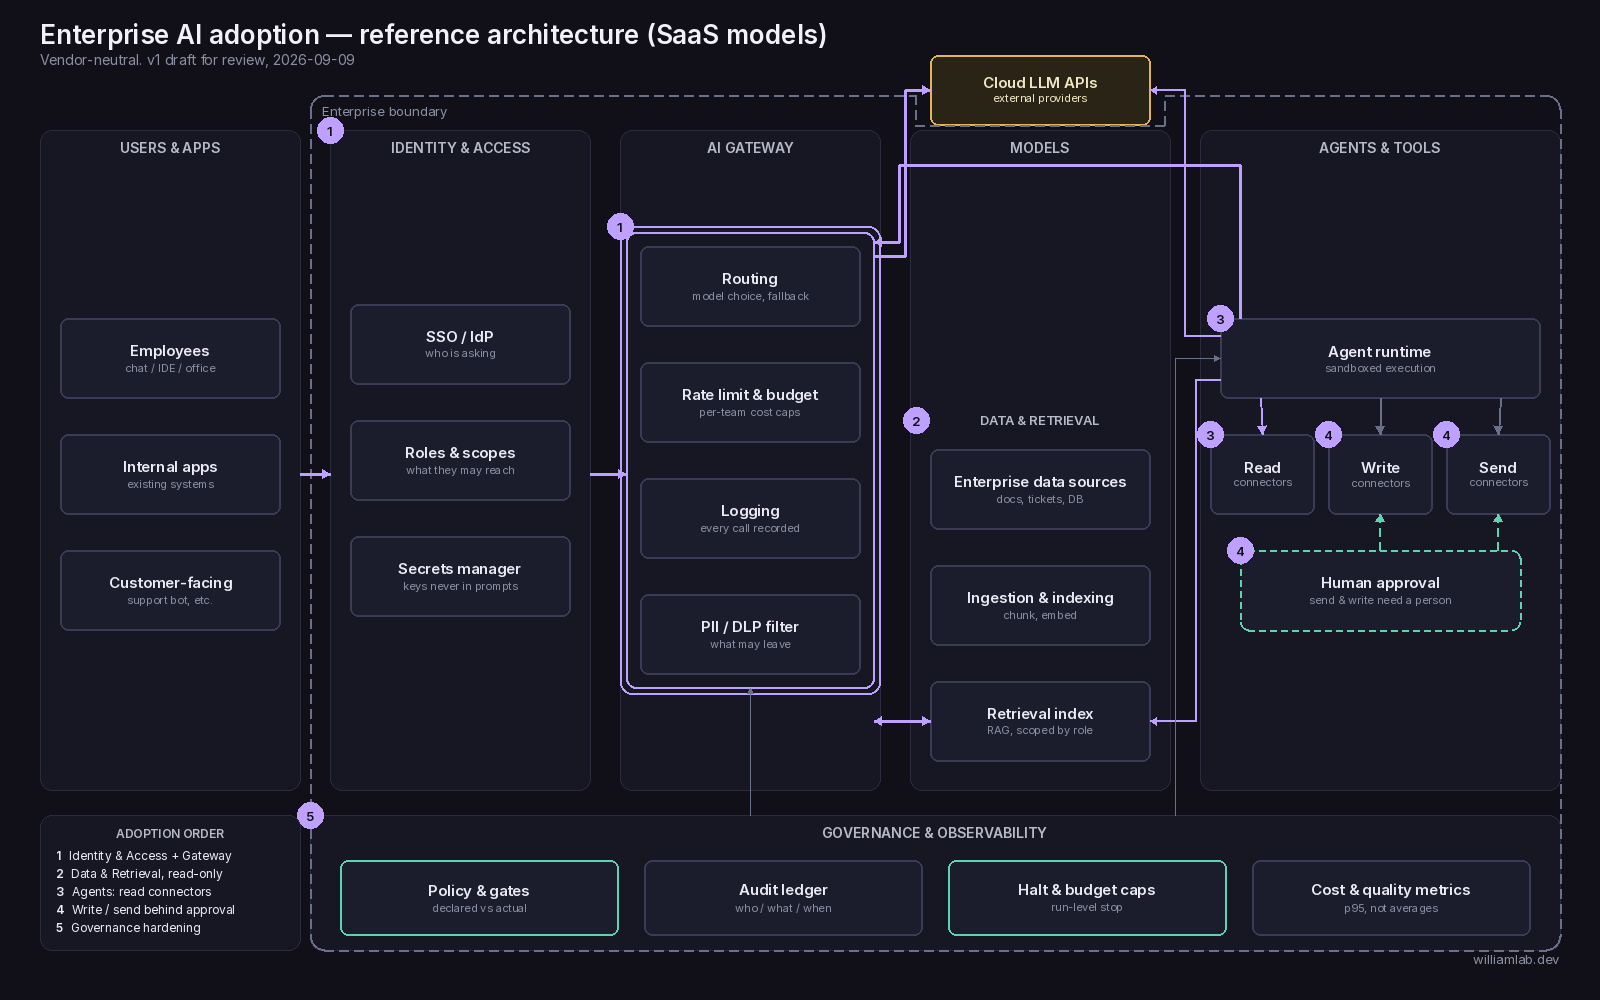
Task: Click the AGENTS & TOOLS column header
Action: 1380,148
